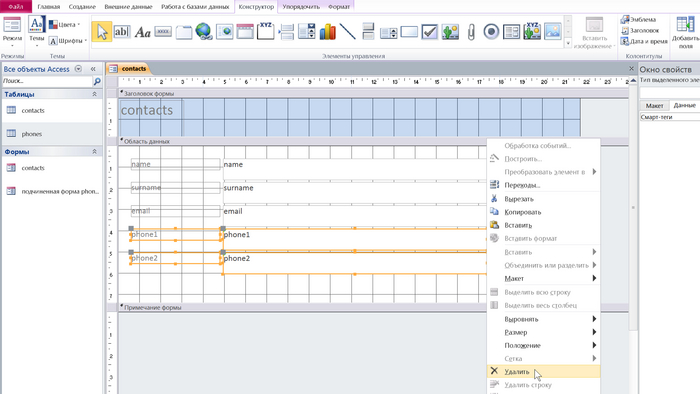700x394 pixels.
Task: Open the All Access Objects filter dropdown
Action: click(x=78, y=69)
